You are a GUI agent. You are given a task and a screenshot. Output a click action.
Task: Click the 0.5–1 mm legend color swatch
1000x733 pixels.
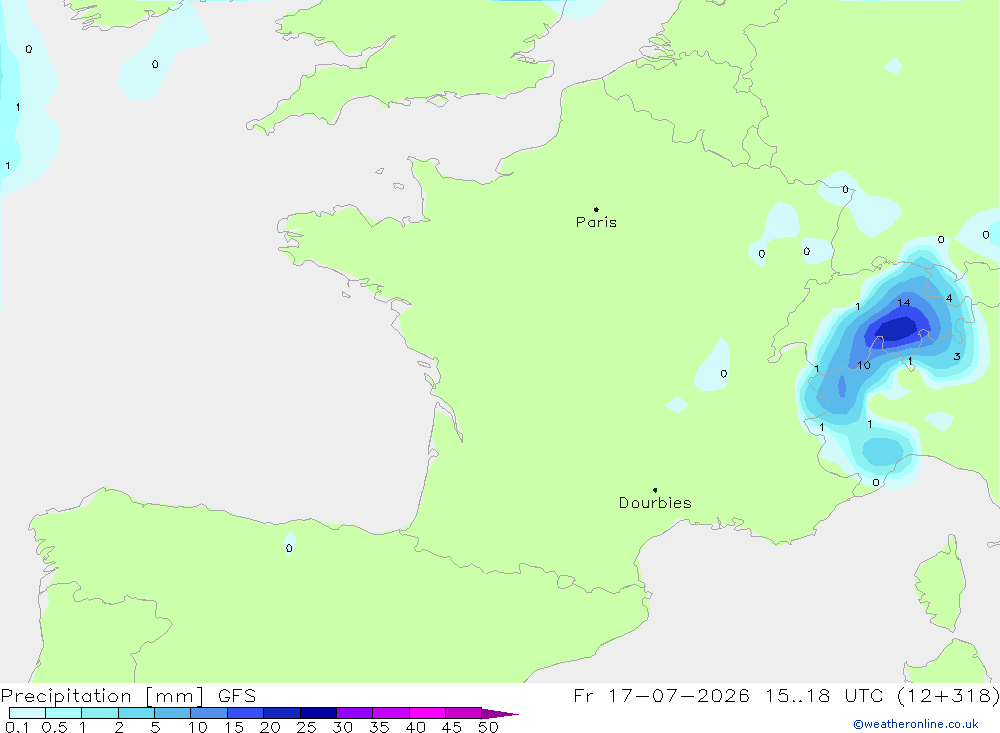coord(63,713)
